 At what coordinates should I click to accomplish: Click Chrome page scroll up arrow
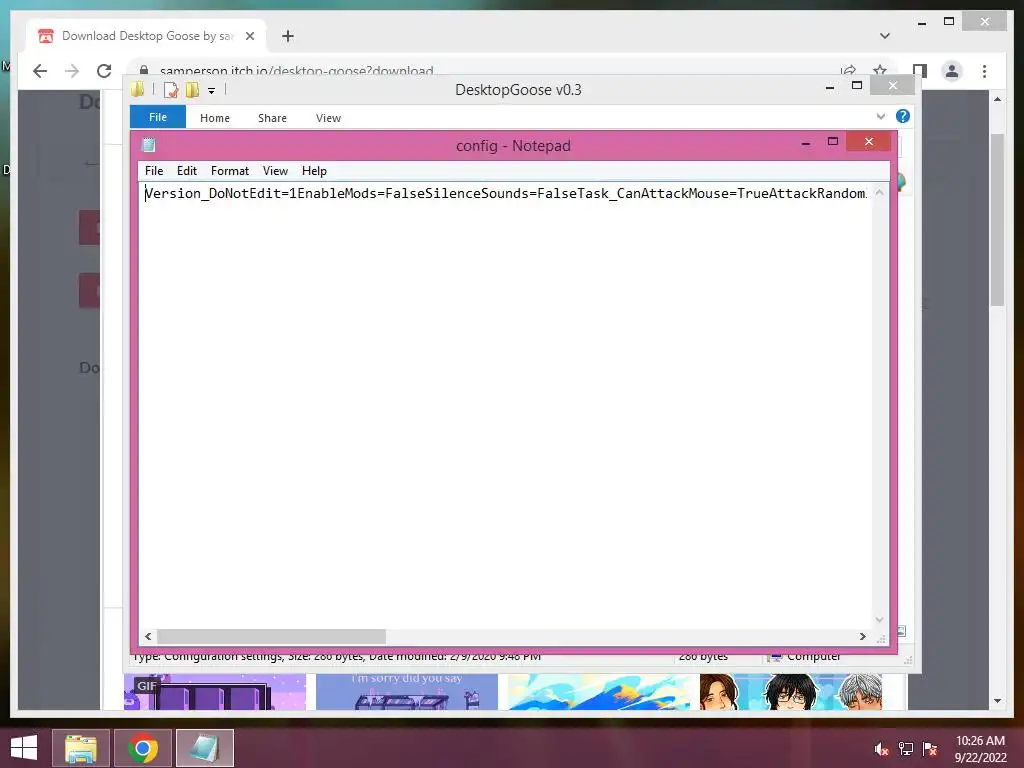pyautogui.click(x=997, y=99)
